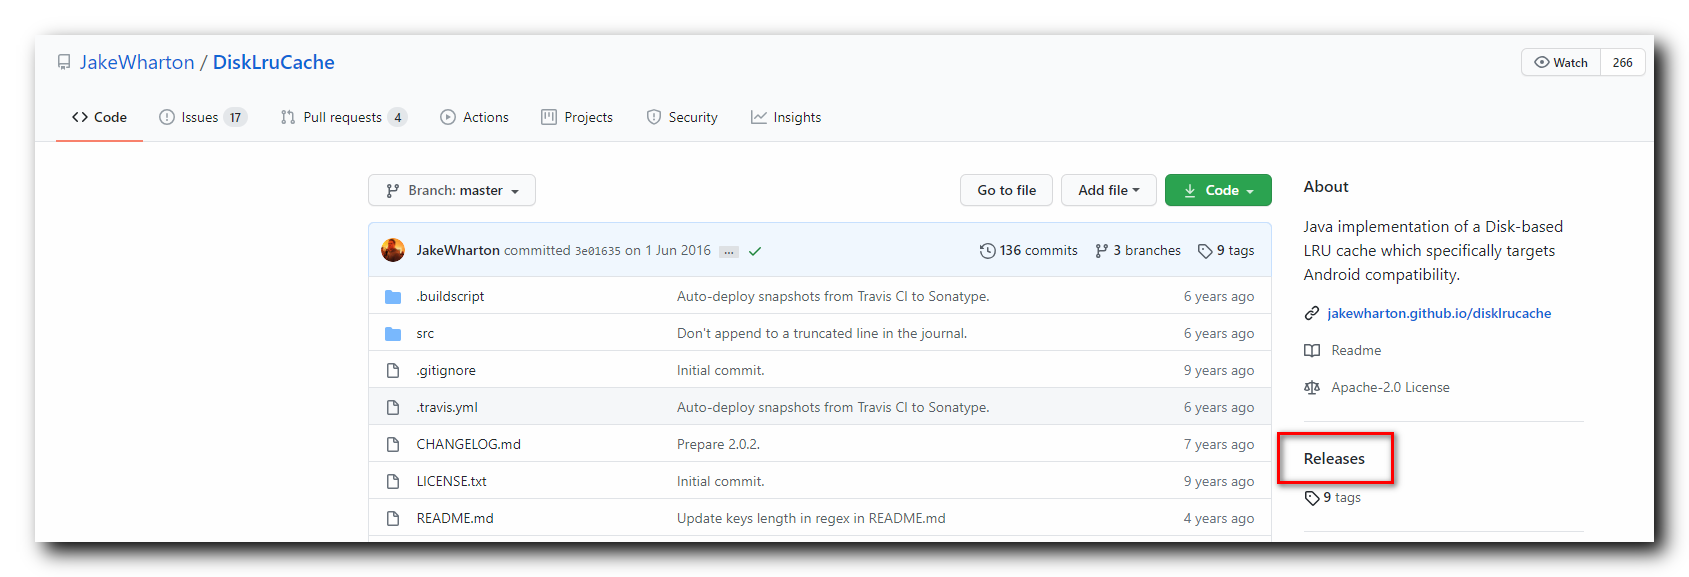
Task: Toggle Watch on this repository
Action: (1561, 62)
